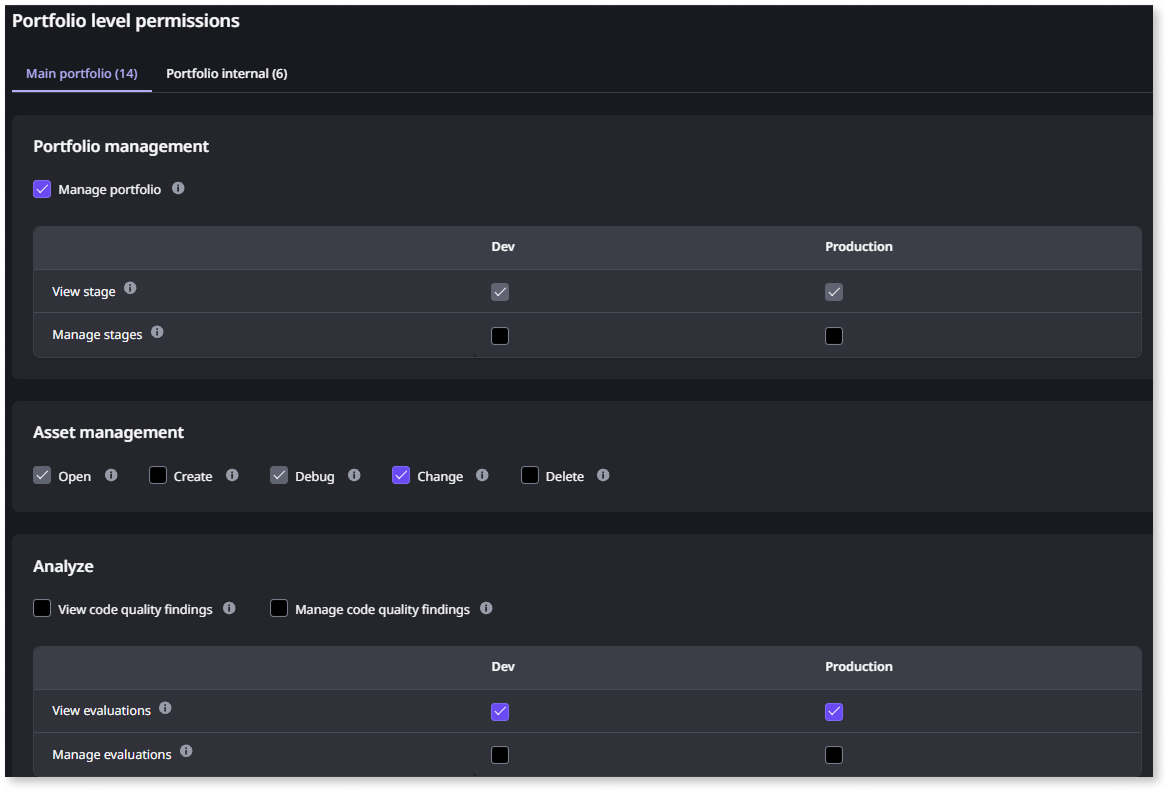
Task: Enable Manage stages for Production
Action: 834,336
